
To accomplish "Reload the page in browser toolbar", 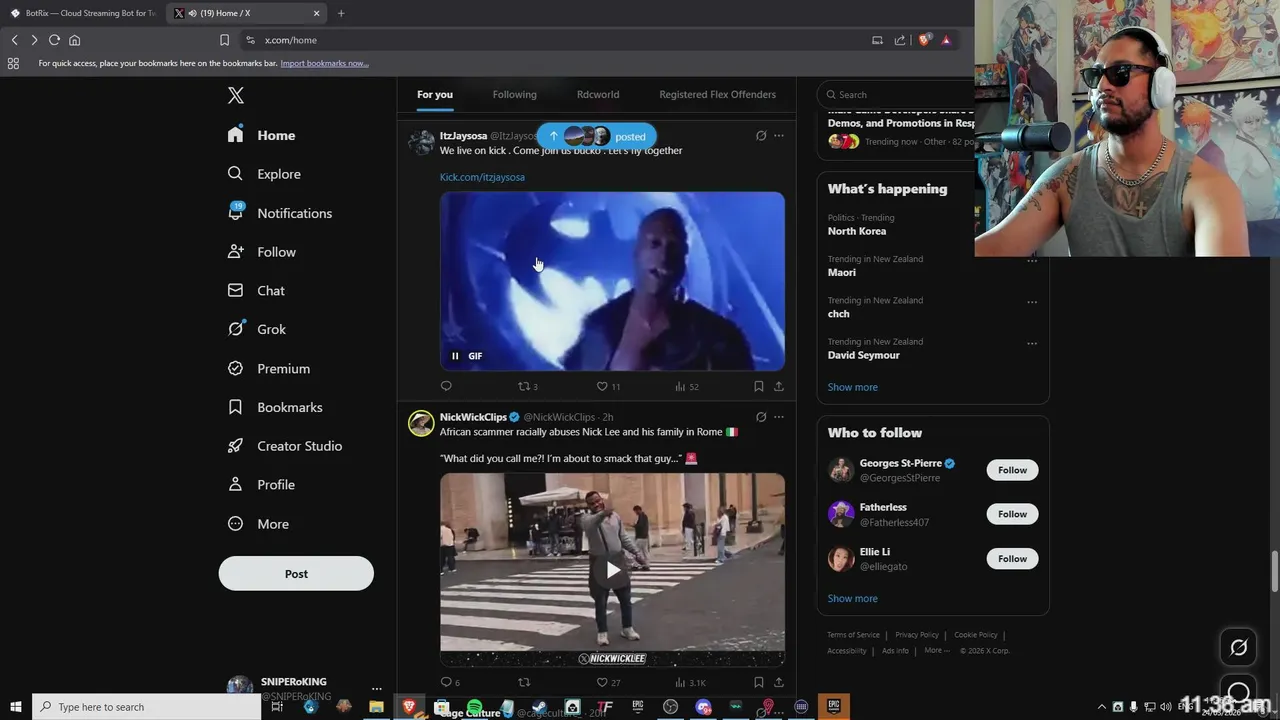I will click(x=54, y=40).
